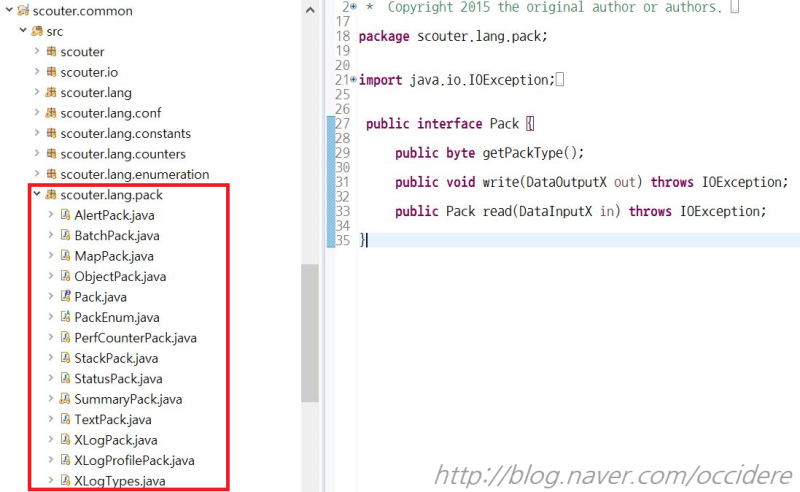Screen dimensions: 800x492
Task: Click the scouter.io package icon
Action: [x=51, y=71]
